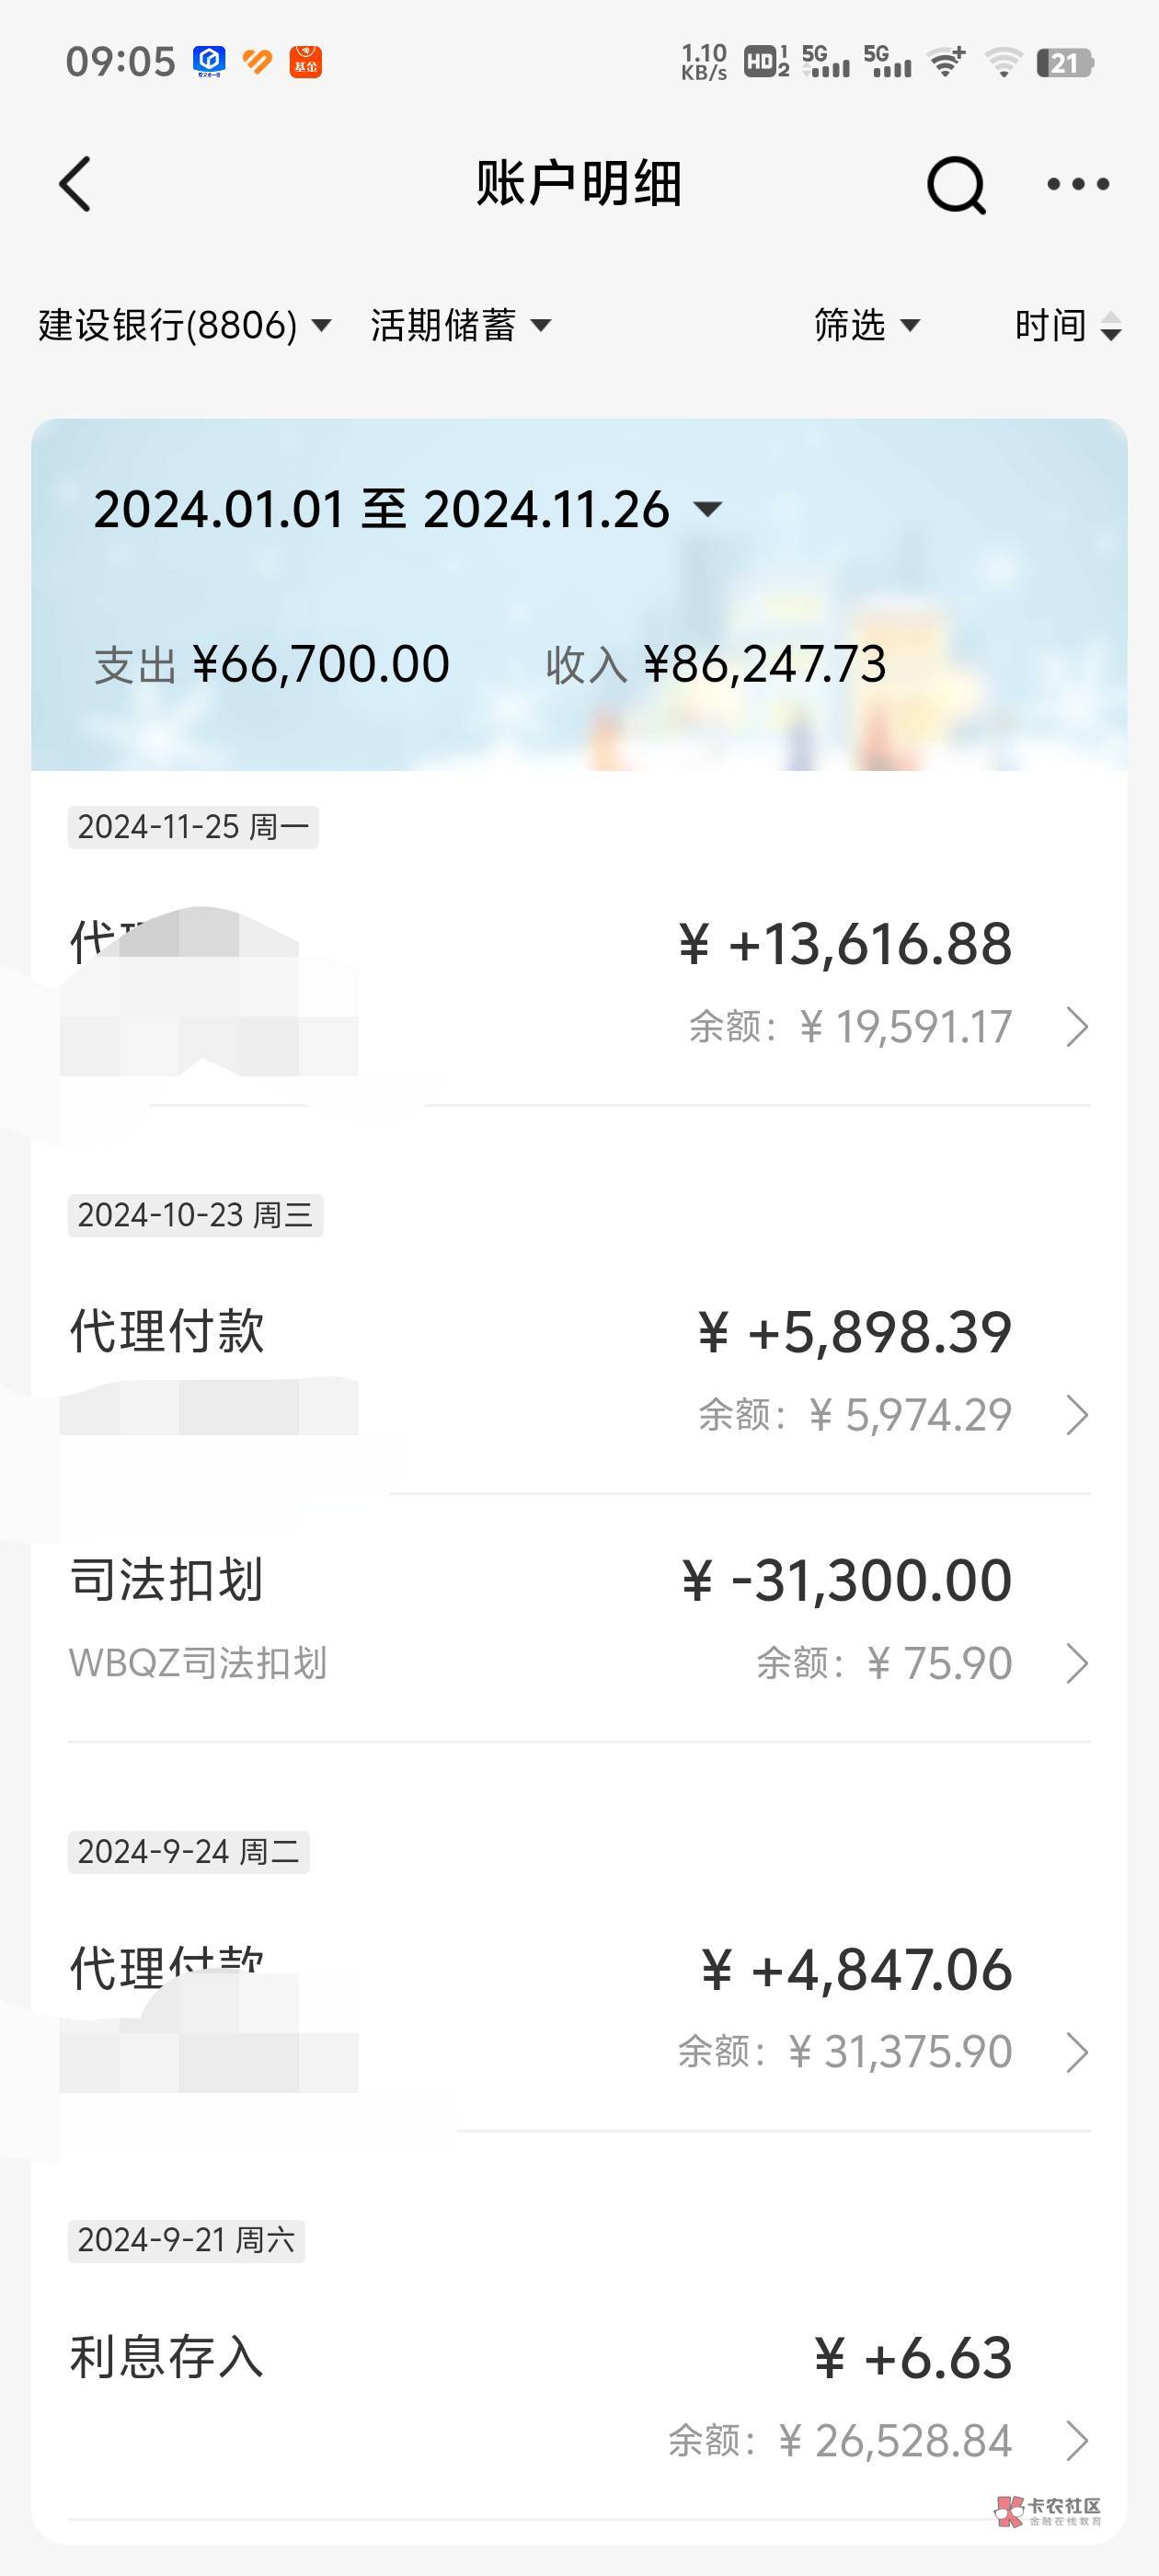Expand the 活期储蓄 account type dropdown
Screen dimensions: 1159x2576
[460, 325]
